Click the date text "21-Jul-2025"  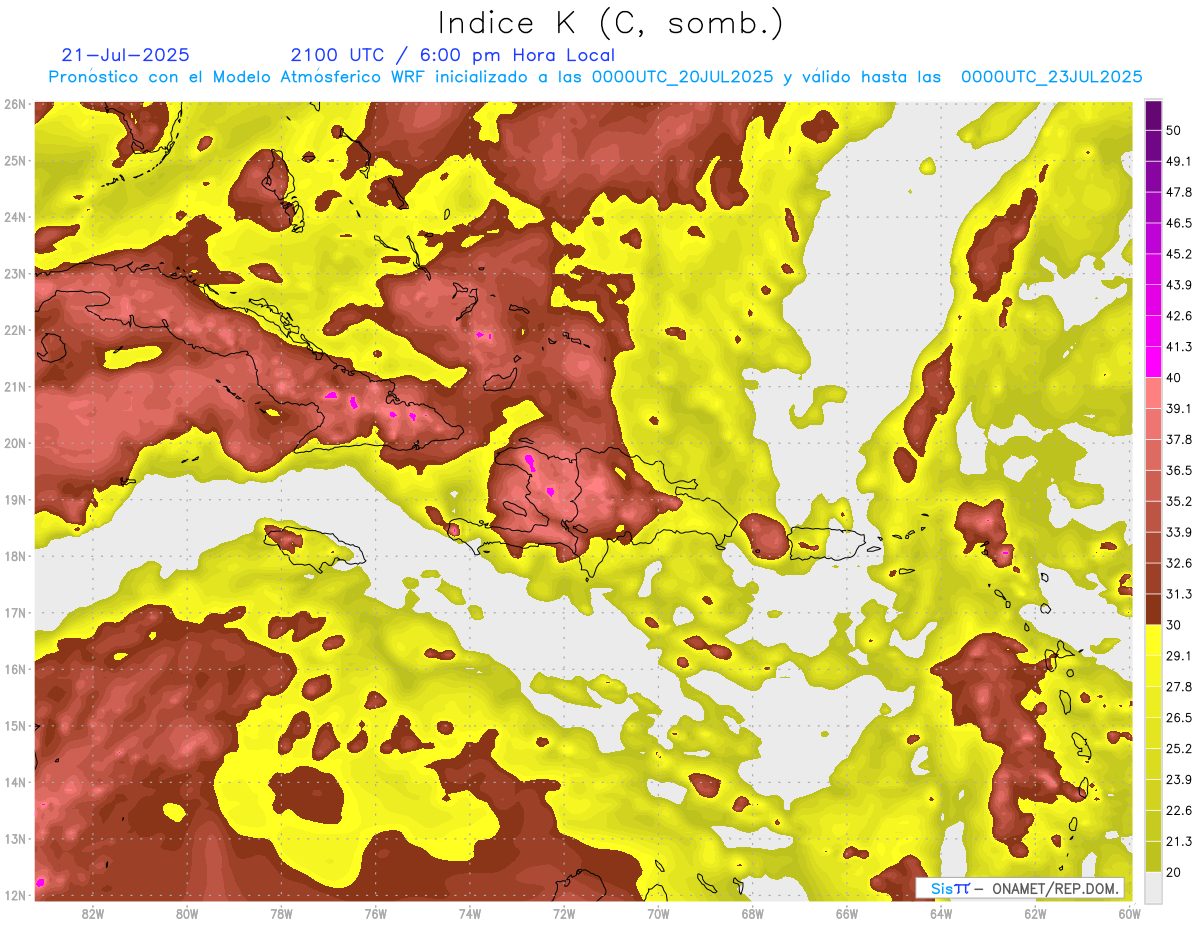point(125,55)
